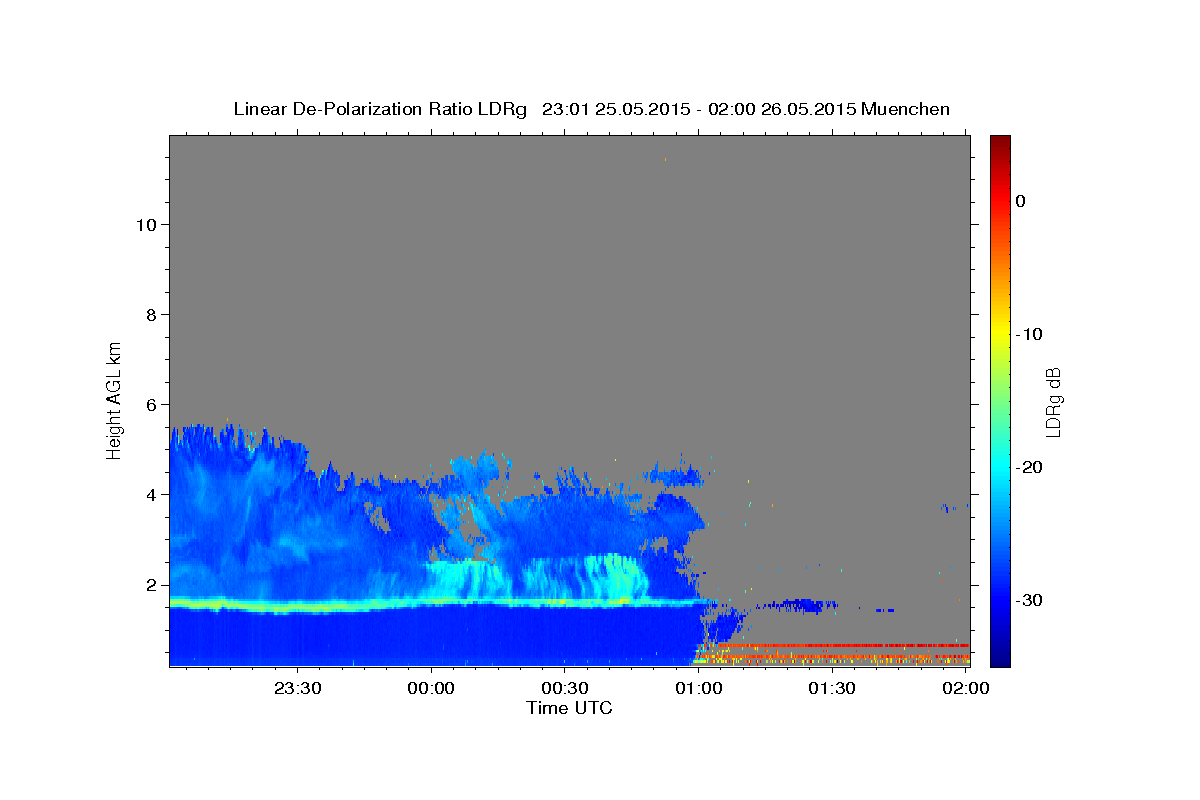Click the 'Muenchen' location text in the title

(906, 109)
